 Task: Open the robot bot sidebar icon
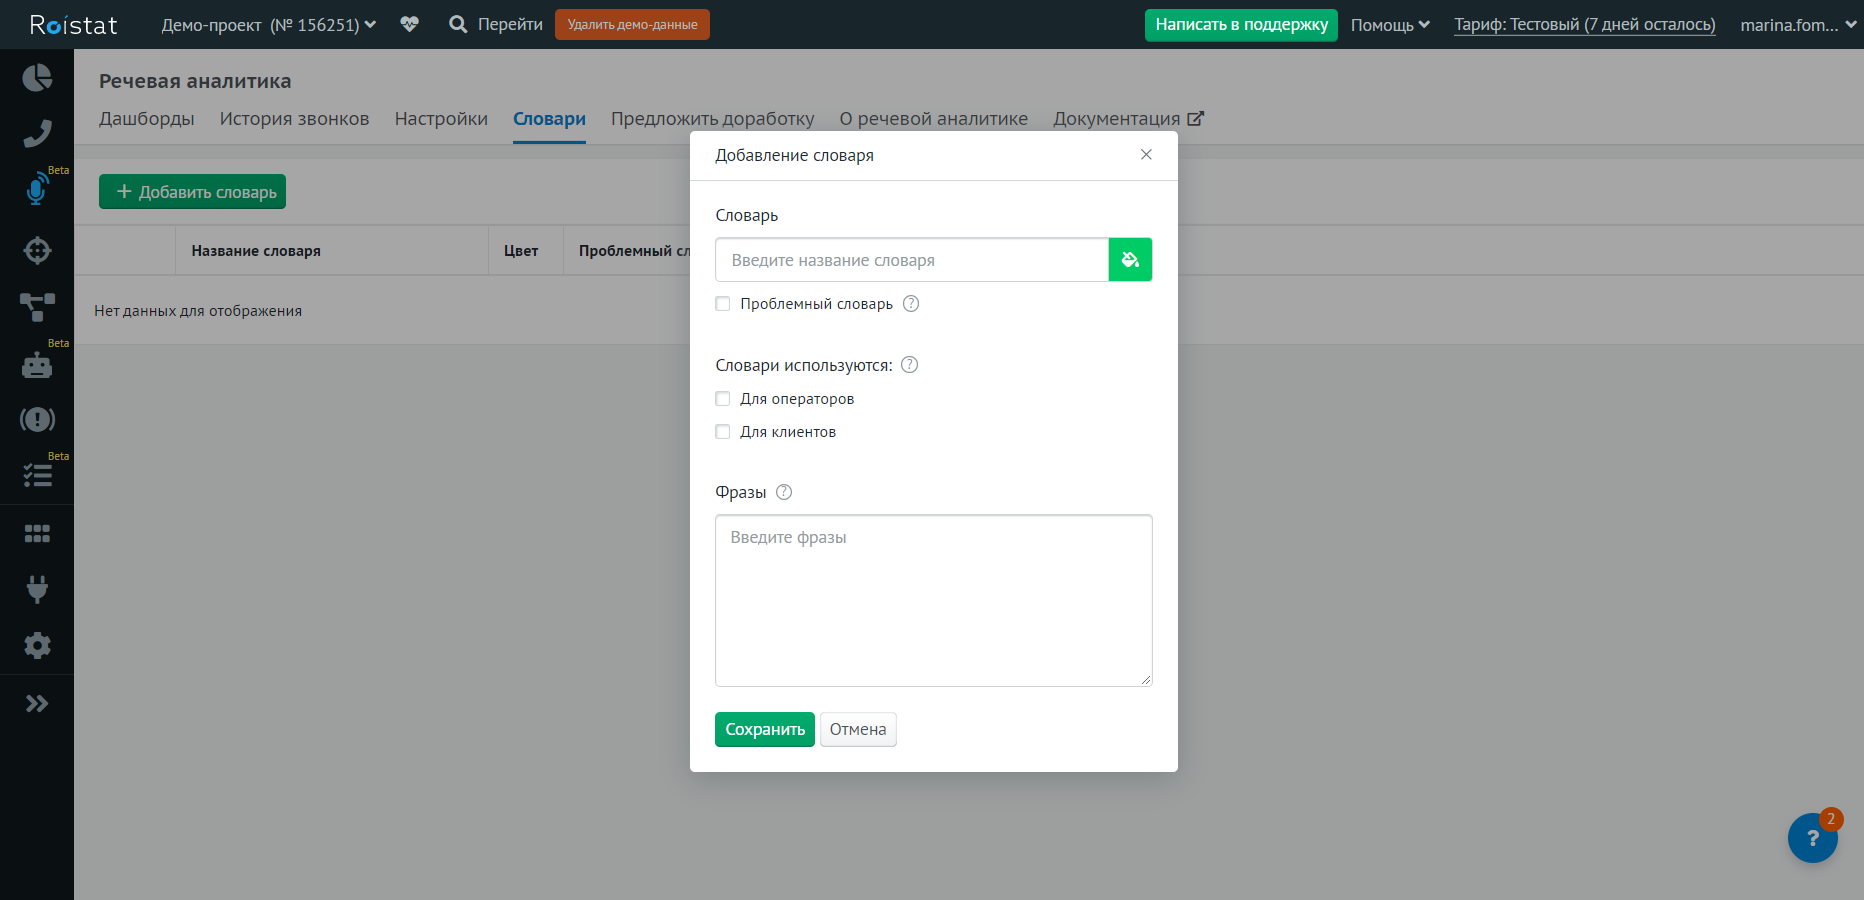click(x=37, y=366)
